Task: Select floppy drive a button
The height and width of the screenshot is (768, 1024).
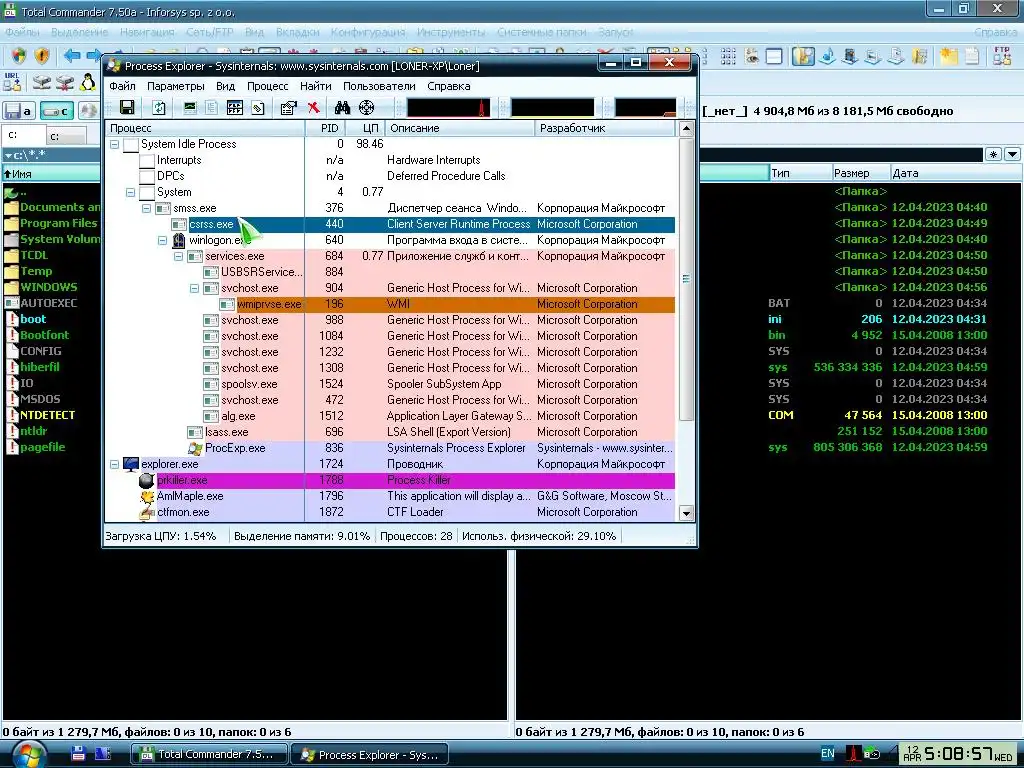Action: 19,110
